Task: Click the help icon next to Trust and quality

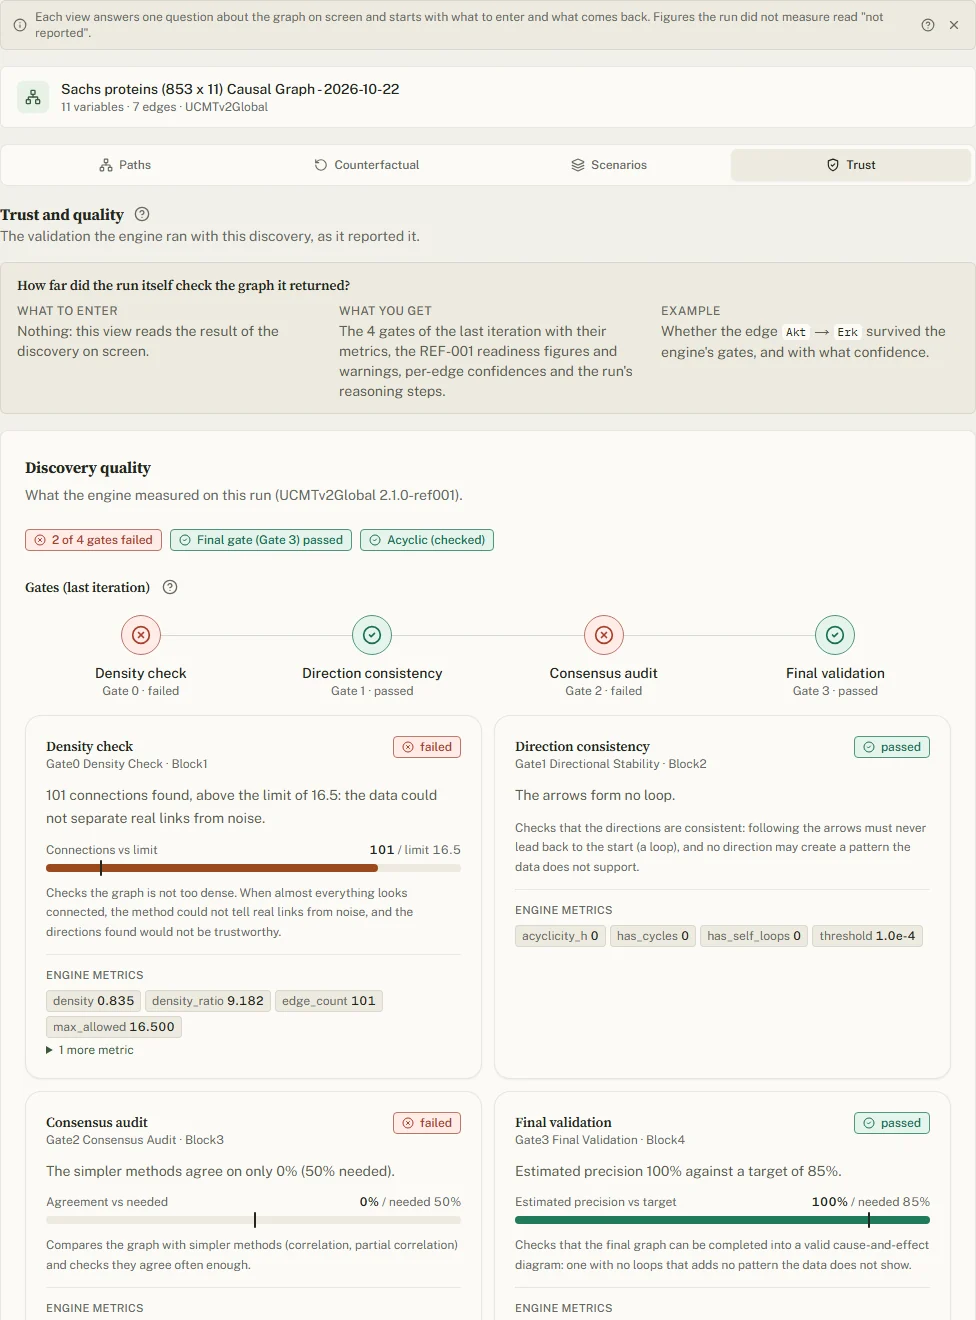Action: tap(142, 214)
